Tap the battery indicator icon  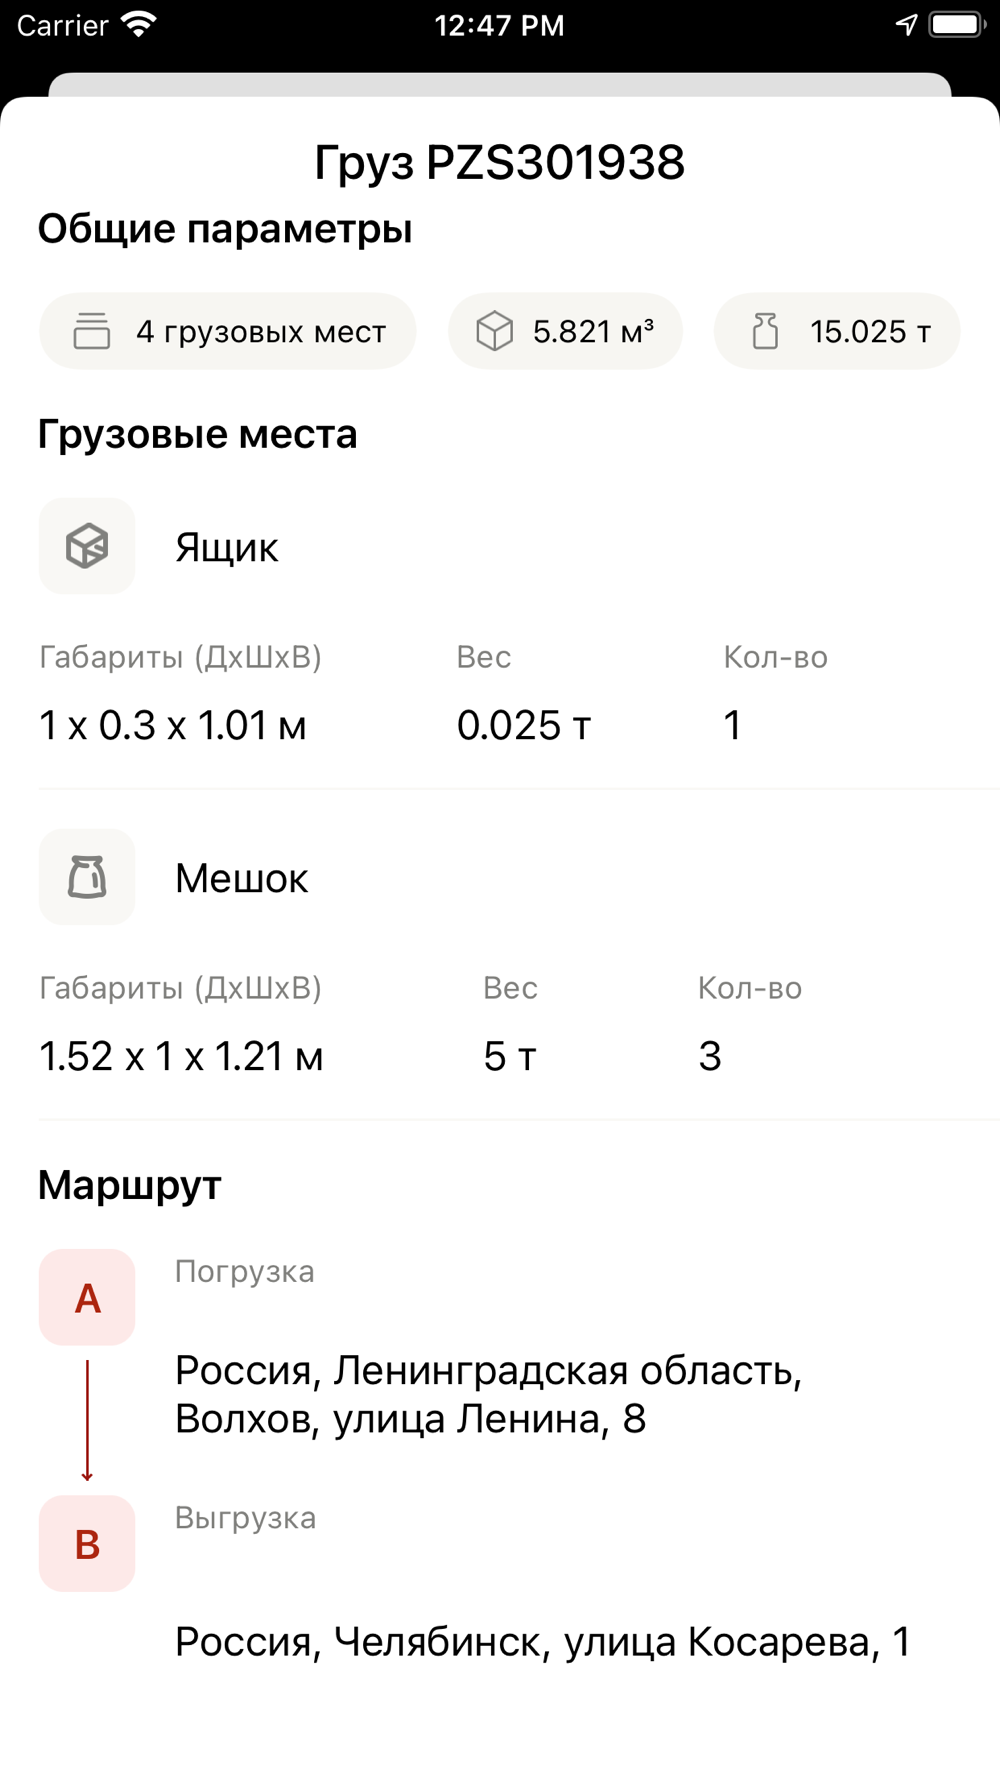(958, 25)
